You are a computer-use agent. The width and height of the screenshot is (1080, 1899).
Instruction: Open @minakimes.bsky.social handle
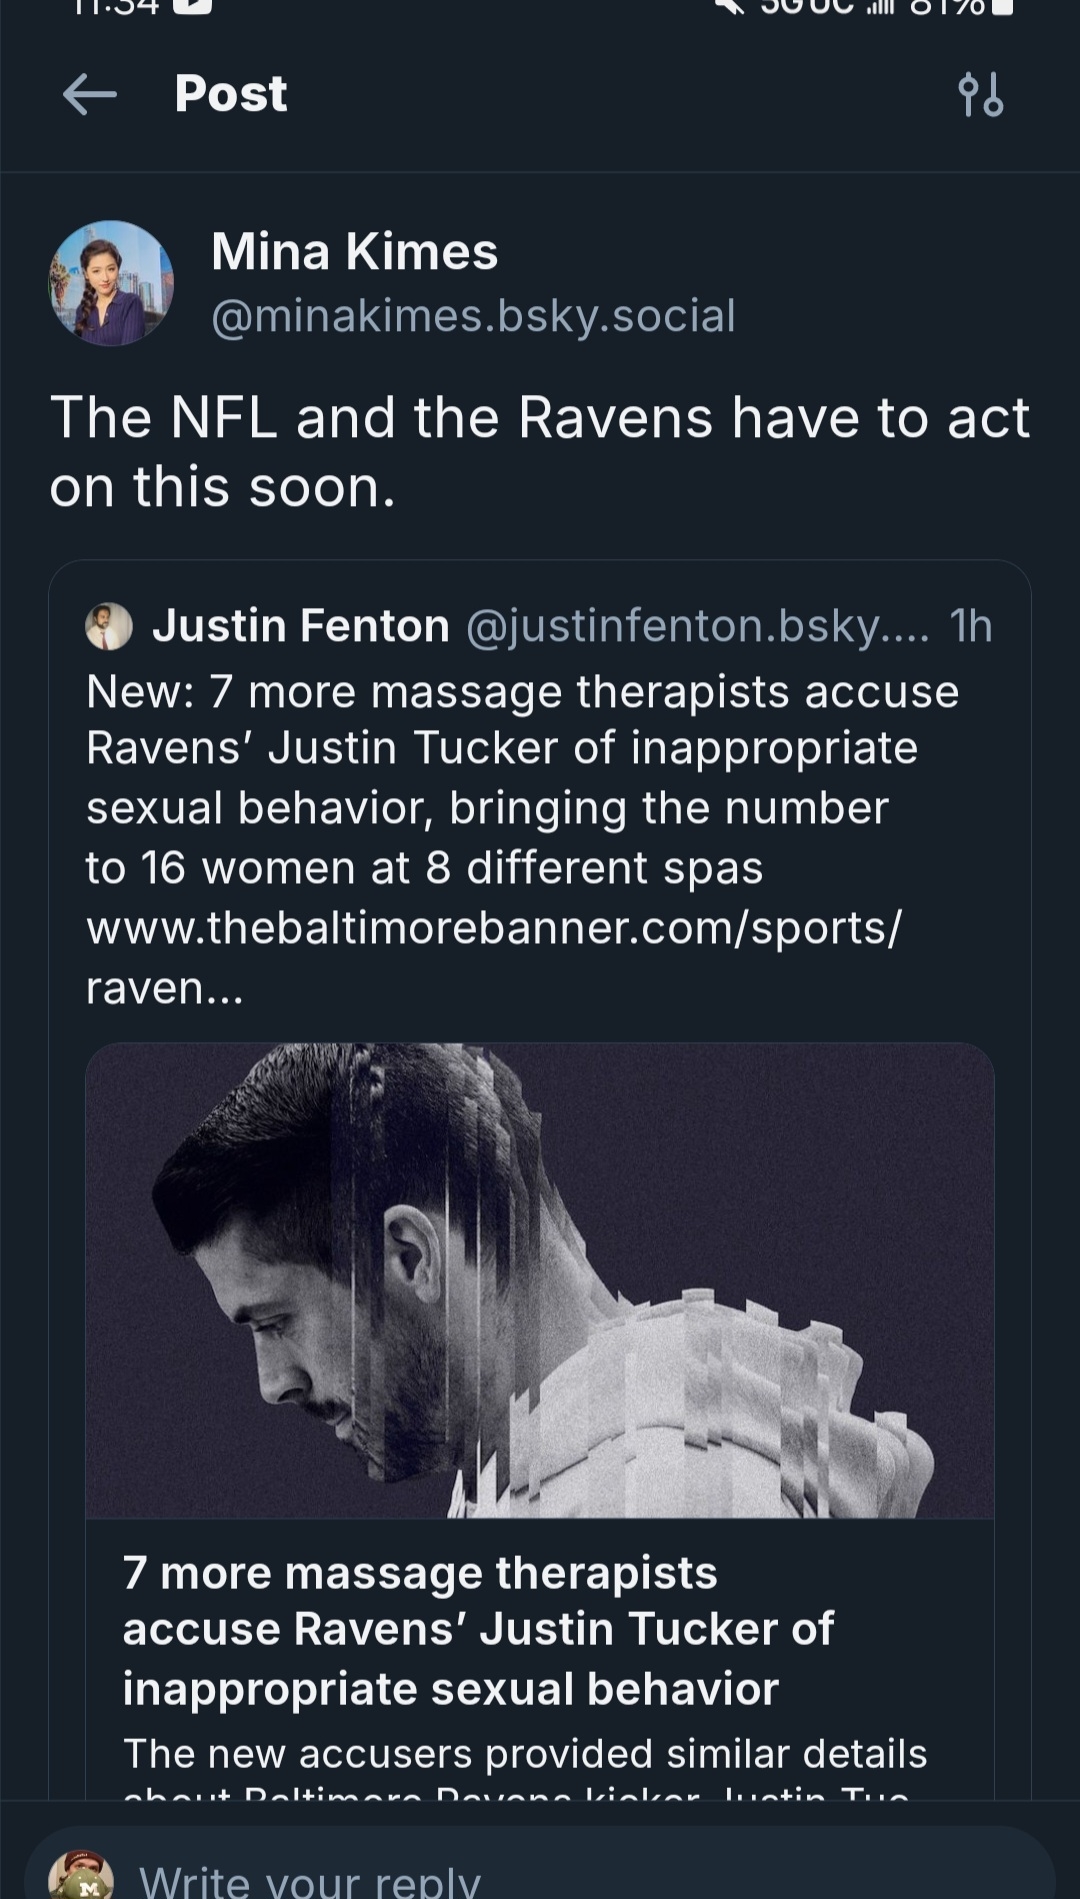473,316
